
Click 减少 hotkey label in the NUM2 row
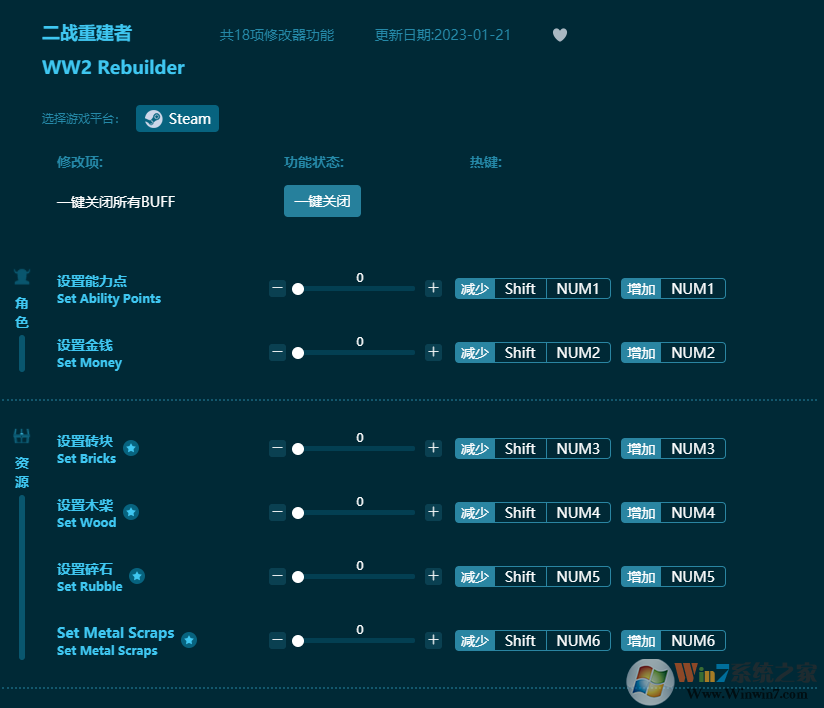click(x=475, y=353)
